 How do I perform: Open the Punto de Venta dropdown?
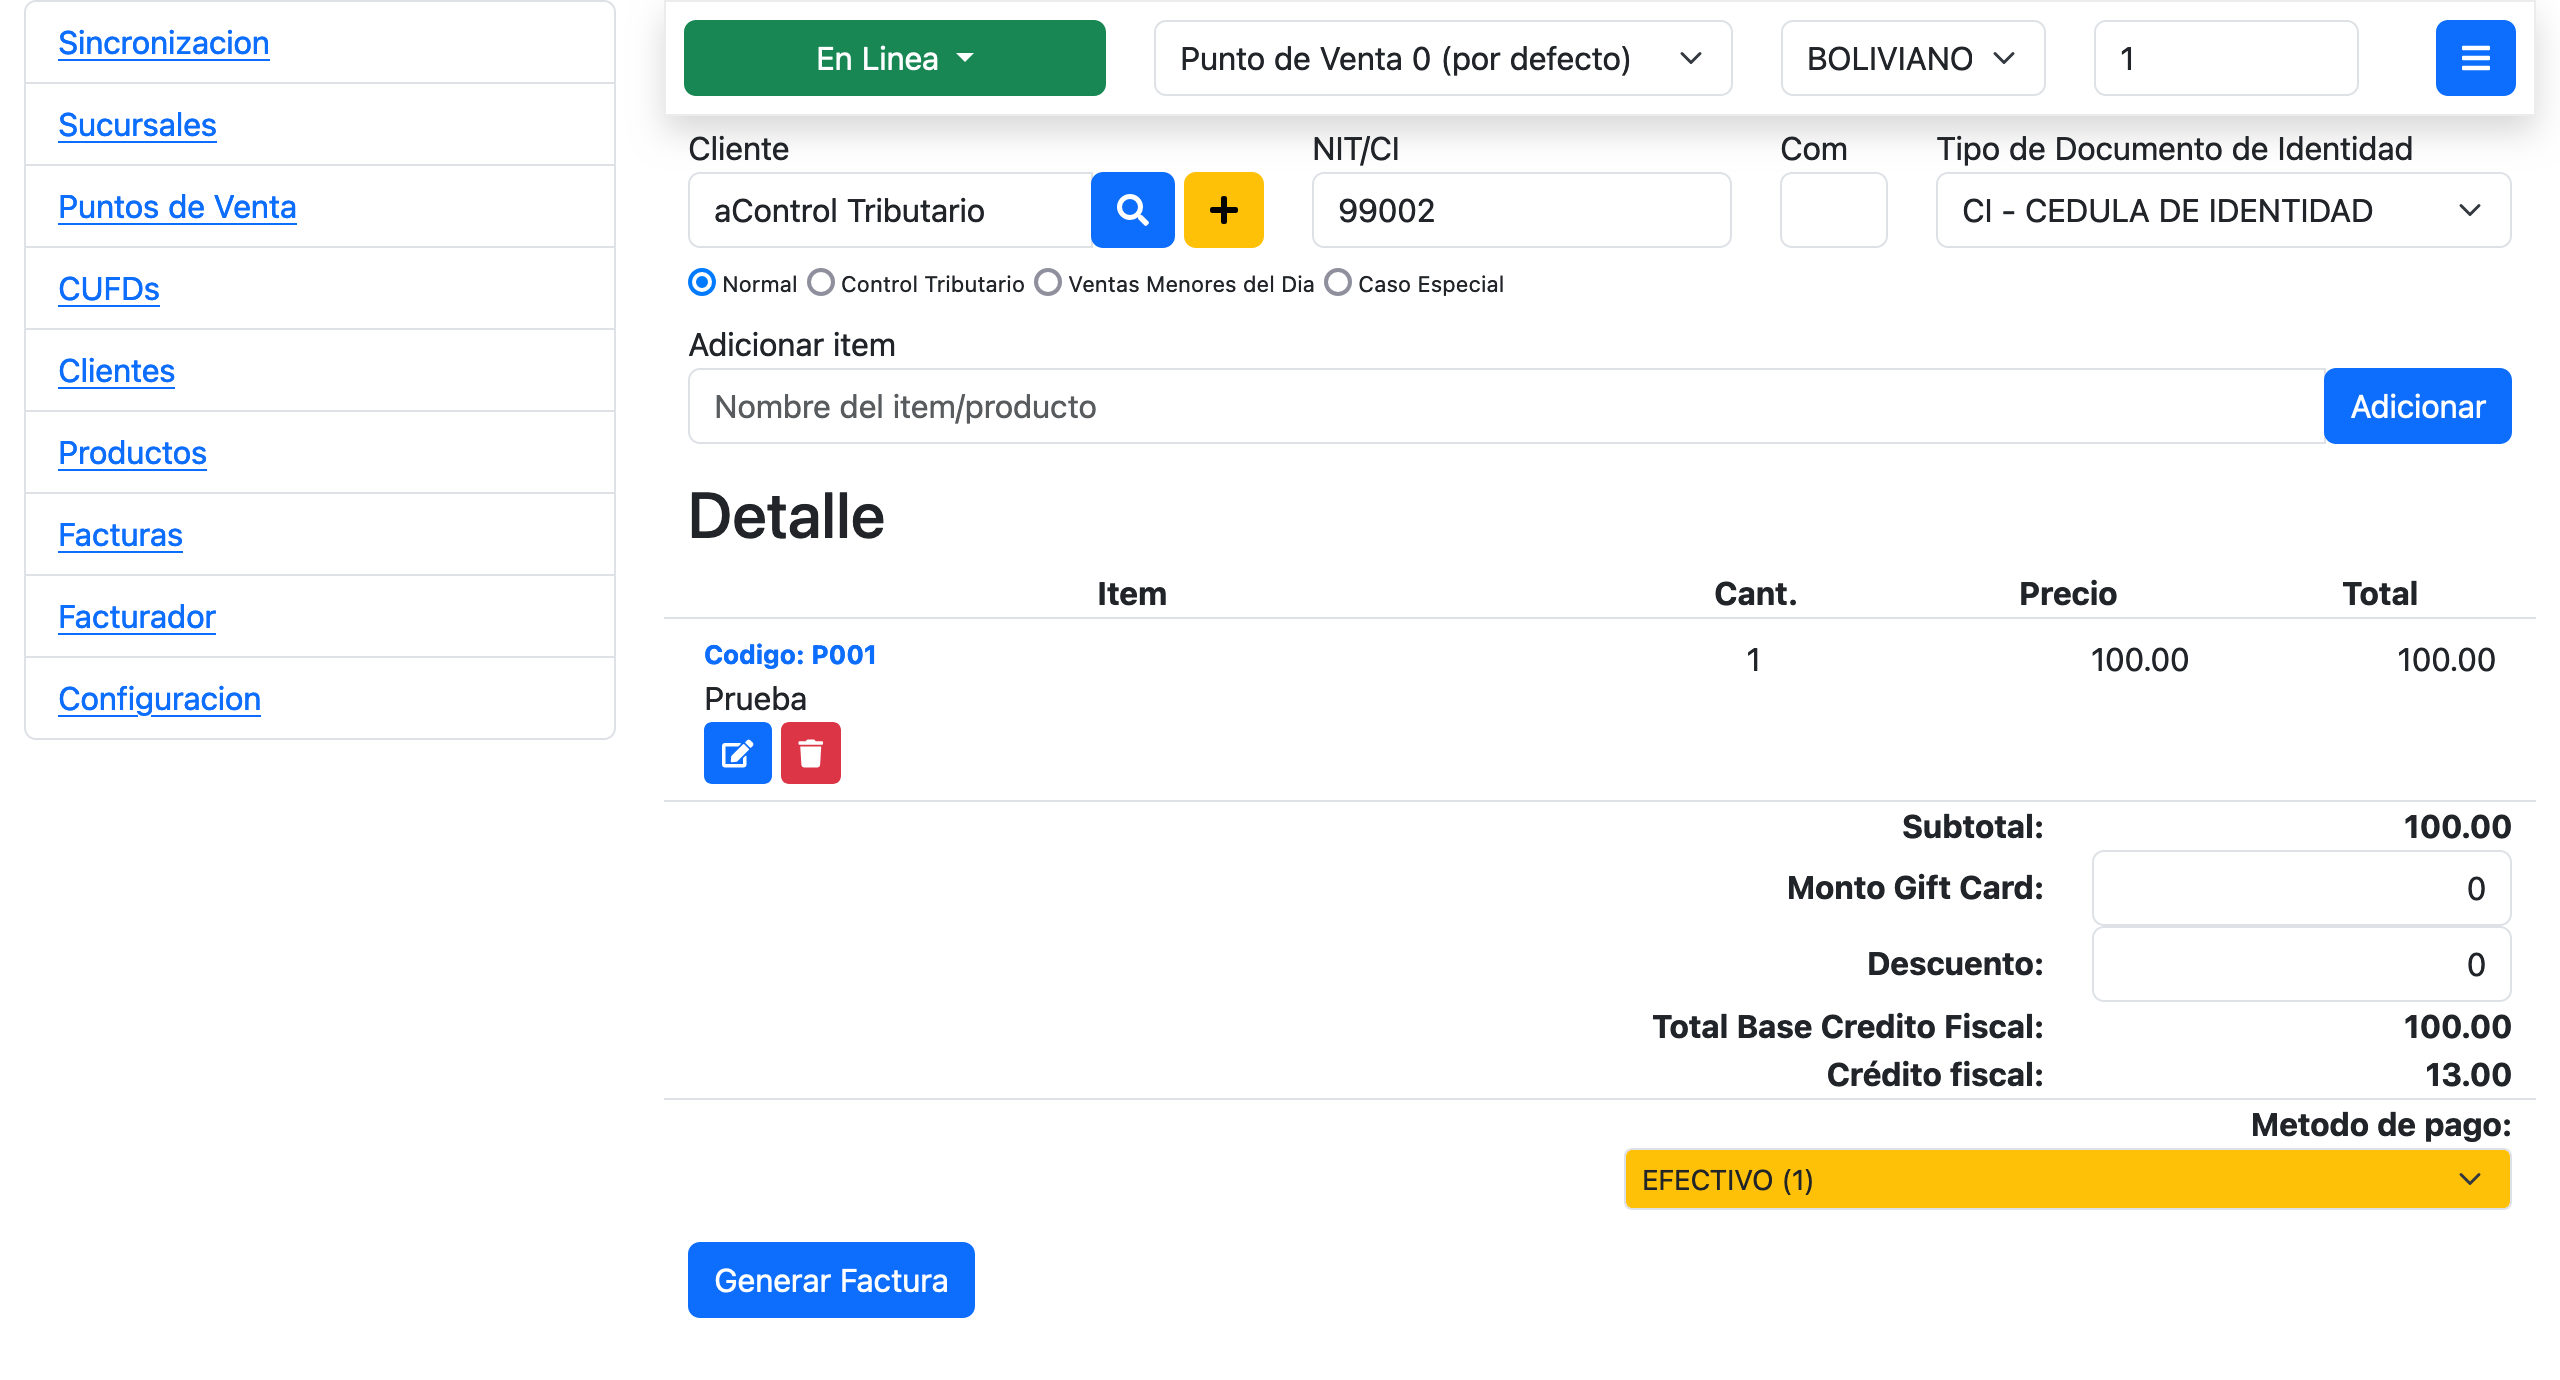coord(1442,58)
